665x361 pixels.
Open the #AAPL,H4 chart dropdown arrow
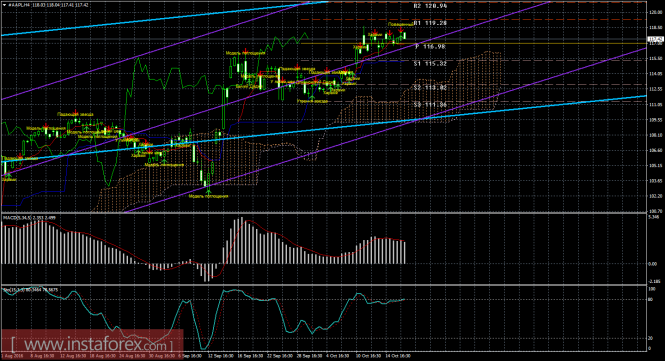[5, 5]
